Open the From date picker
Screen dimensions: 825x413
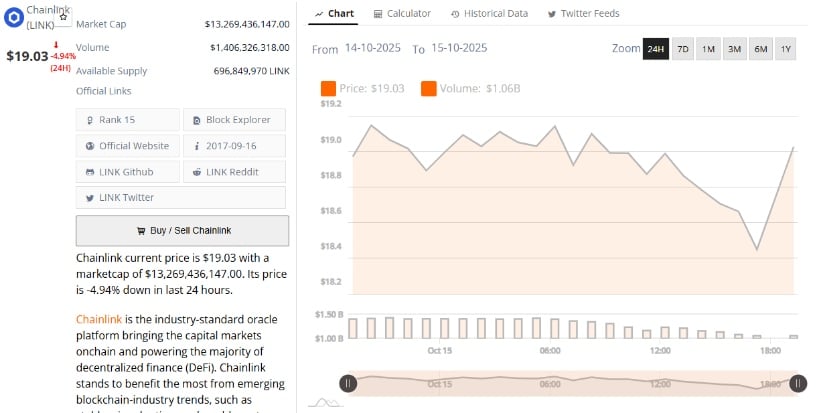(x=374, y=48)
